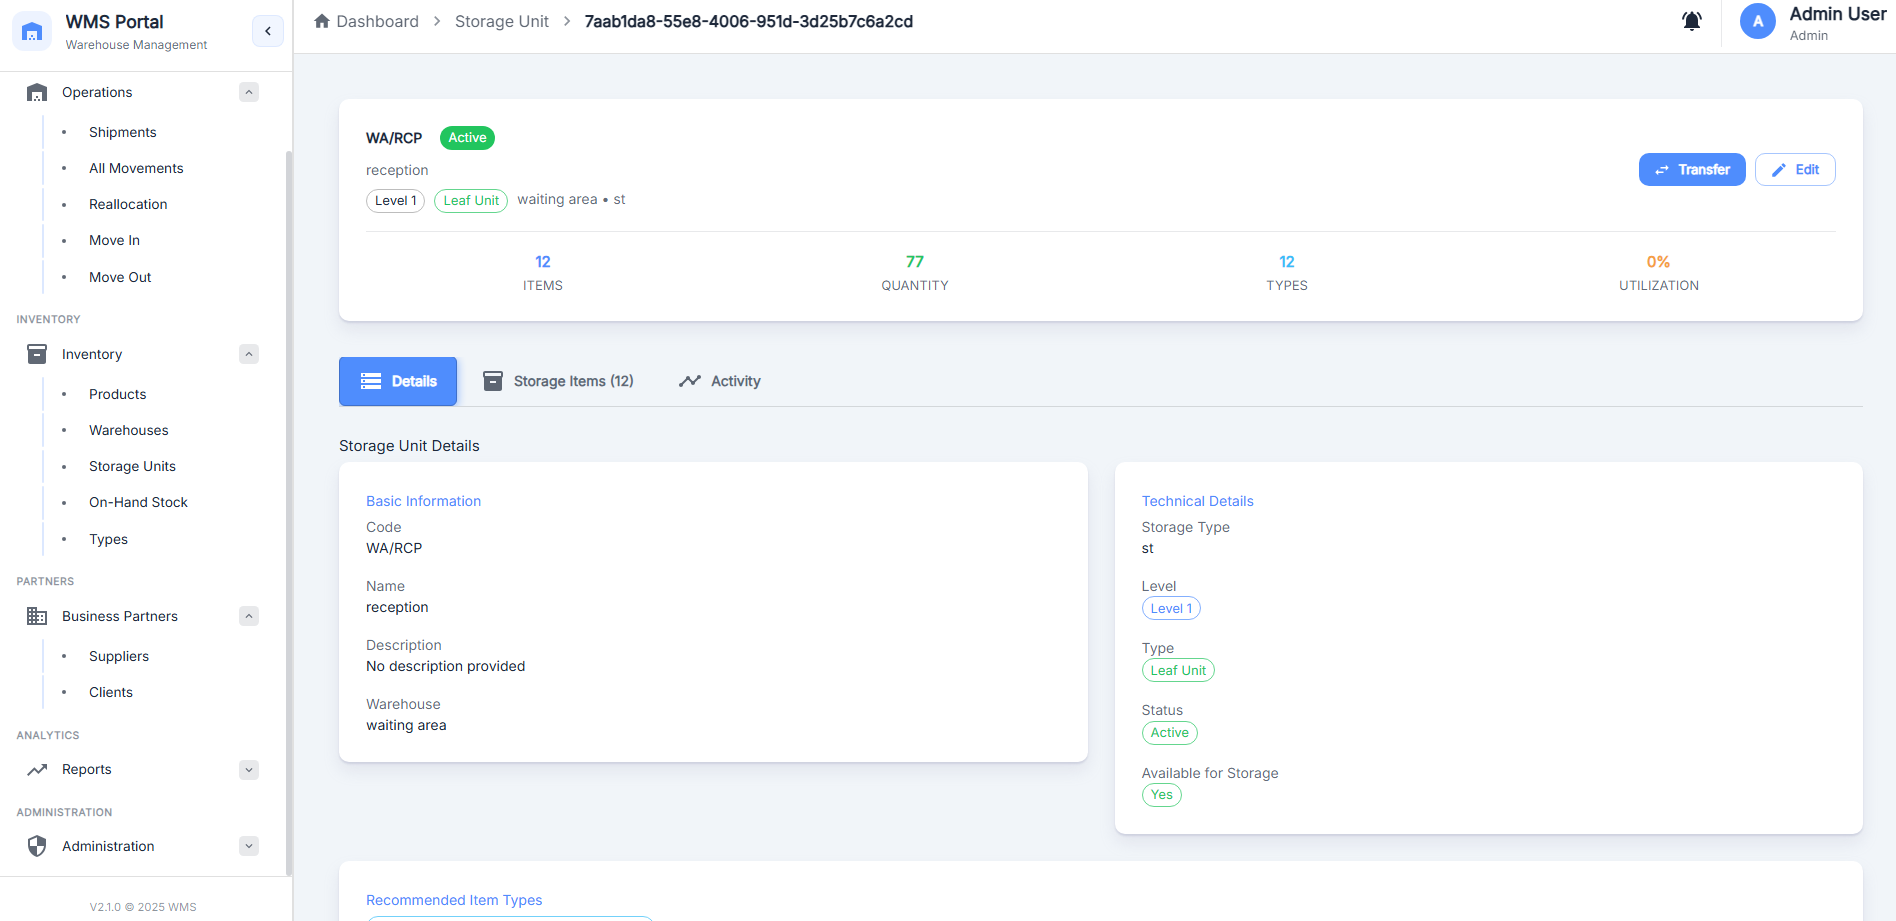
Task: Click the Reports trend line icon
Action: coord(37,770)
